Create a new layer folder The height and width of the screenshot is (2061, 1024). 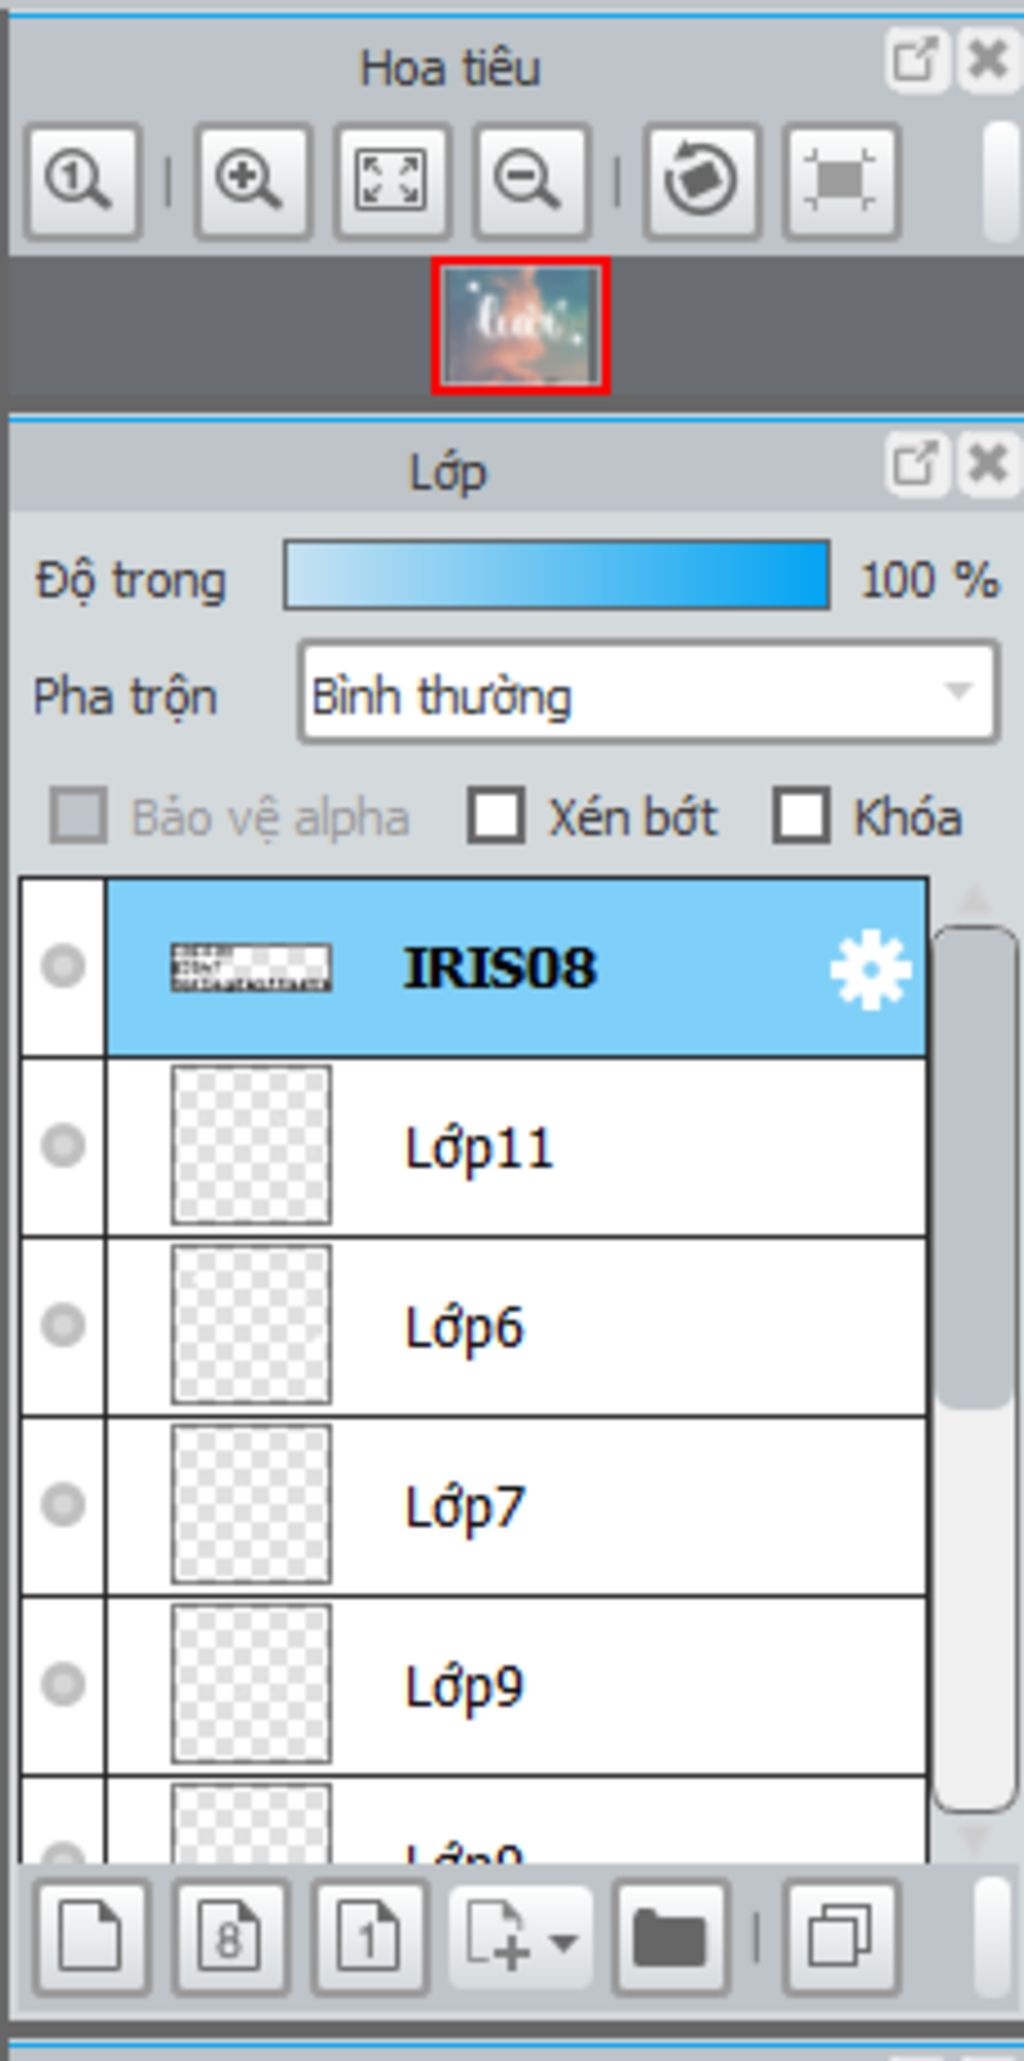[670, 1938]
